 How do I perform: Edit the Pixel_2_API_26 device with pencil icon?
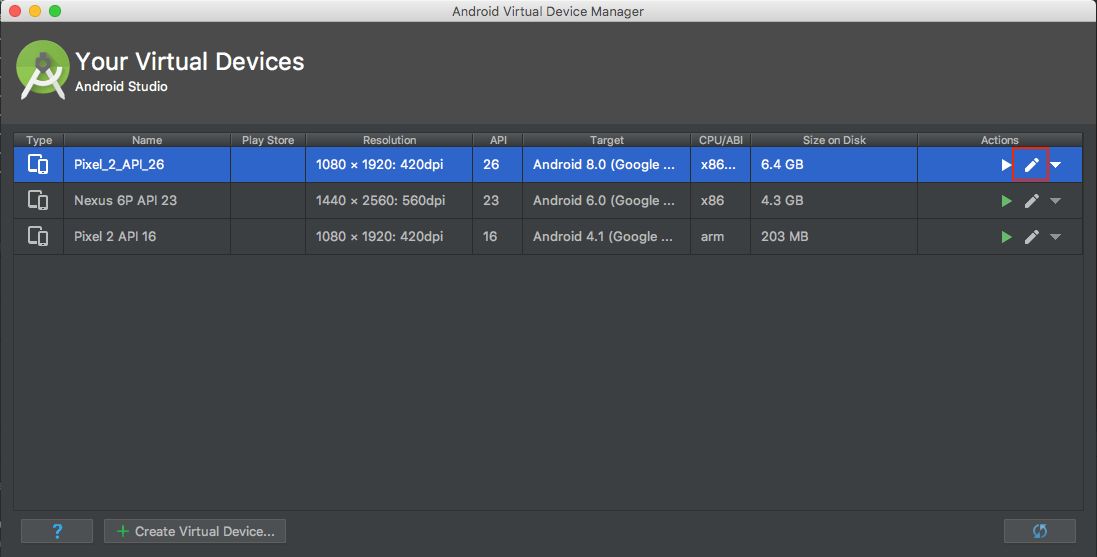click(1031, 165)
